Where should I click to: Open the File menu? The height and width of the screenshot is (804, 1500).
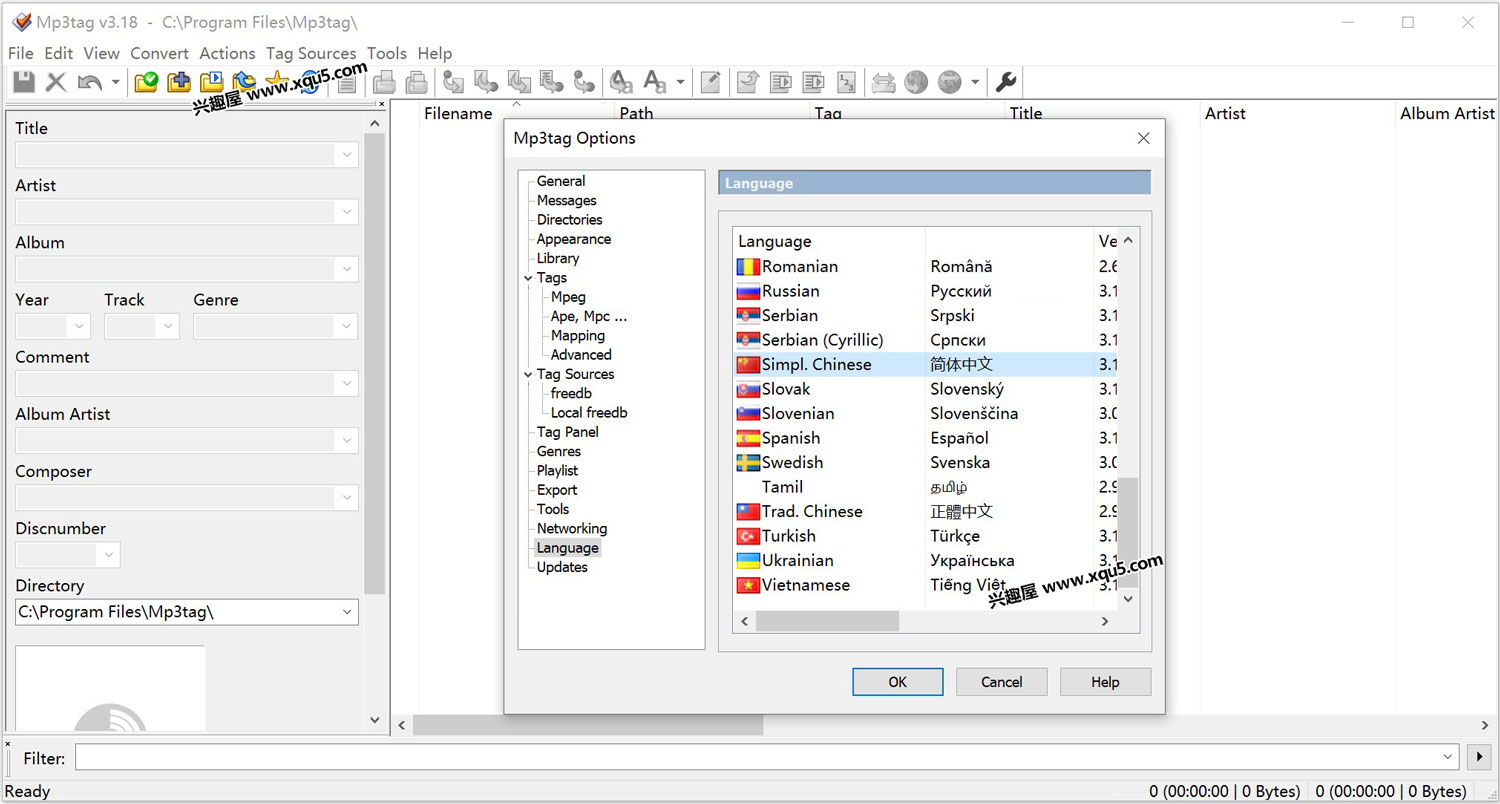[20, 53]
